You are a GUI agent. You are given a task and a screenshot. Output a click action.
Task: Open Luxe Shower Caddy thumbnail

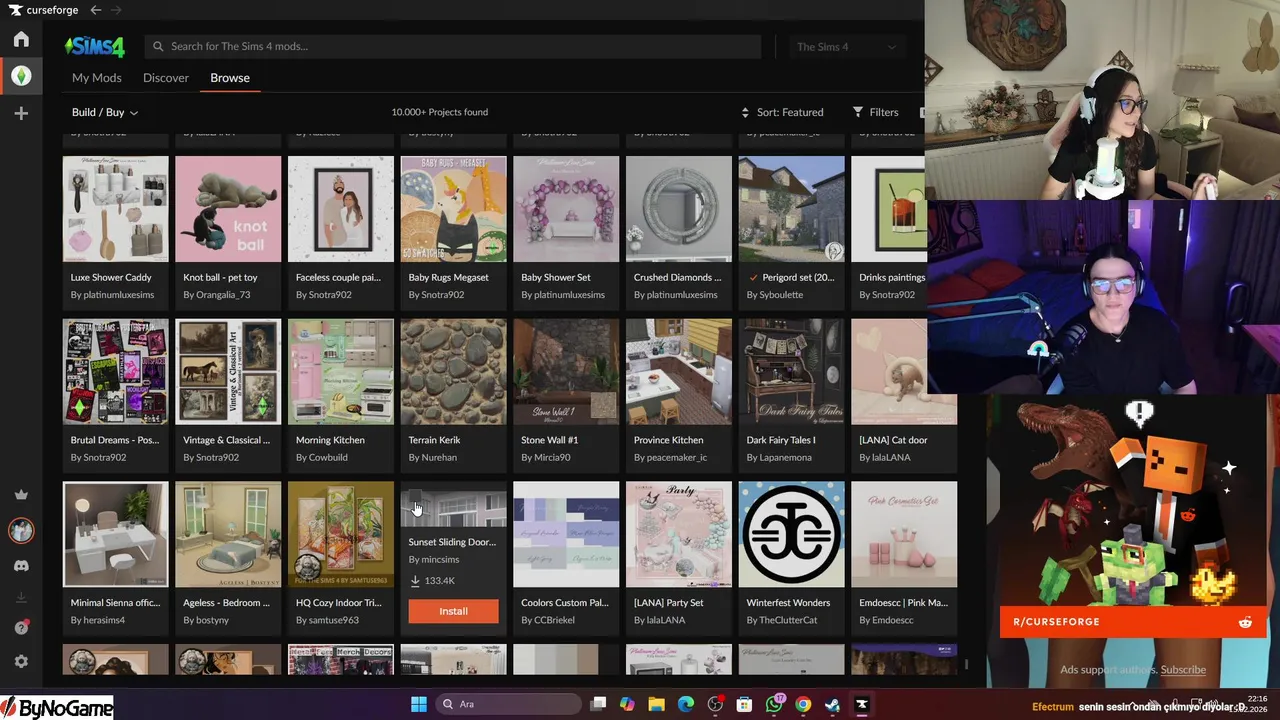[x=116, y=209]
